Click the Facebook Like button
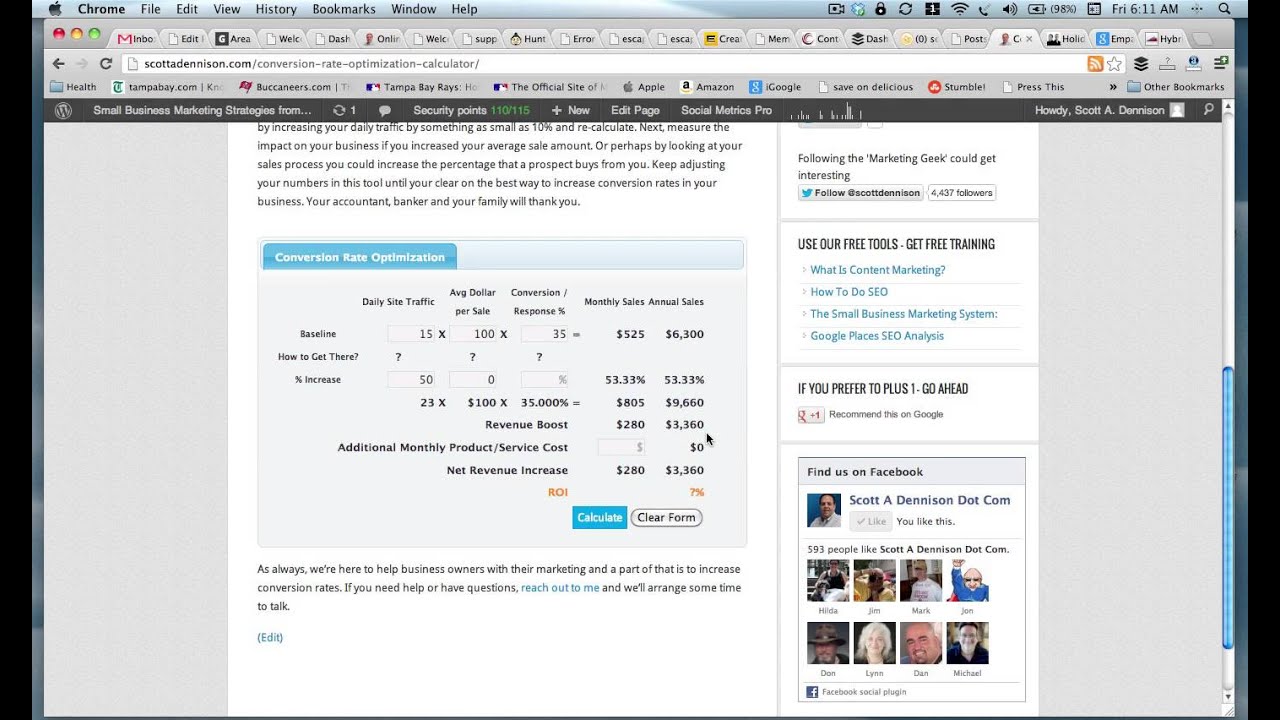Viewport: 1280px width, 720px height. coord(870,521)
